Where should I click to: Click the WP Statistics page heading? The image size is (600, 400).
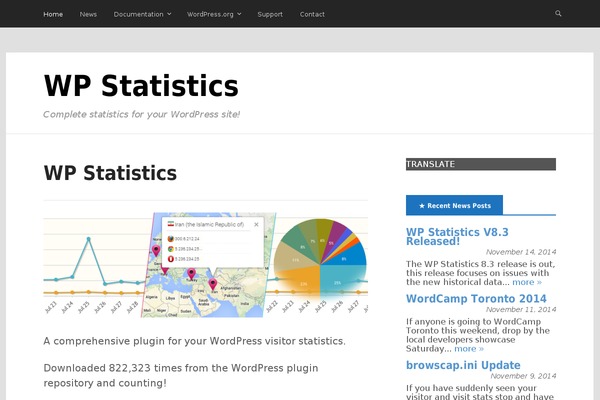coord(110,173)
